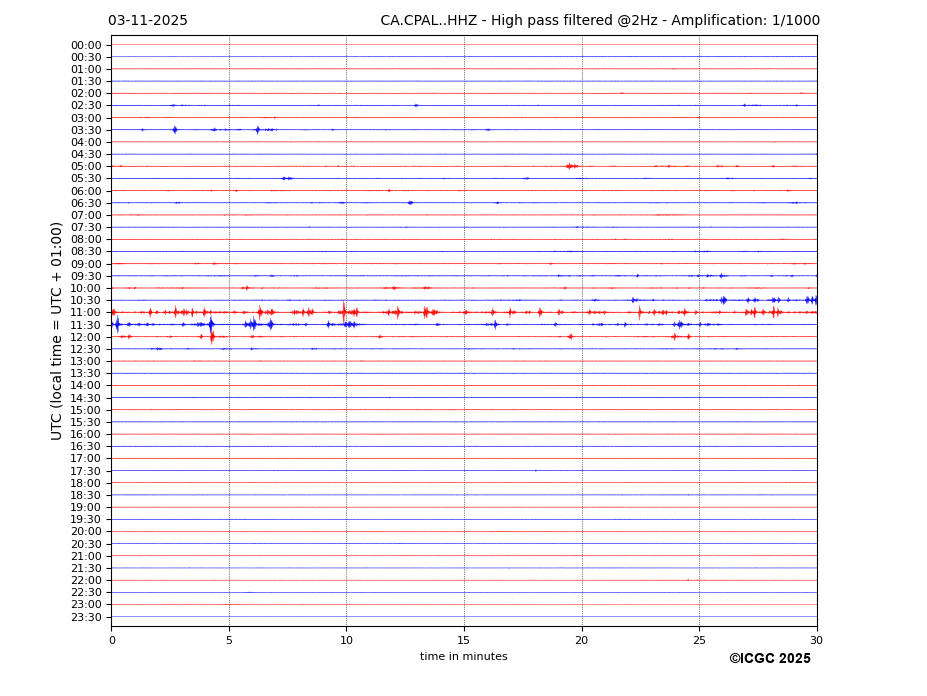Select the 06:30 row time label
The height and width of the screenshot is (696, 927).
pyautogui.click(x=85, y=203)
